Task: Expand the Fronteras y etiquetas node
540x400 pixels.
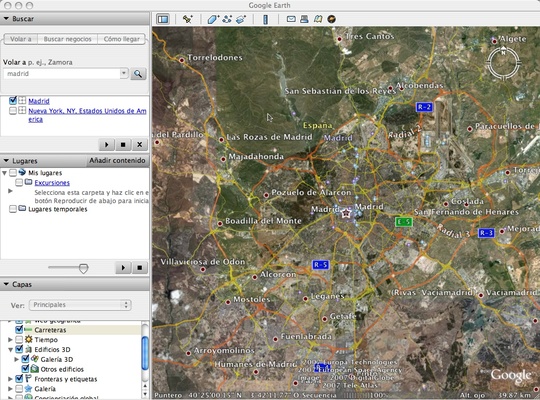Action: [x=10, y=379]
